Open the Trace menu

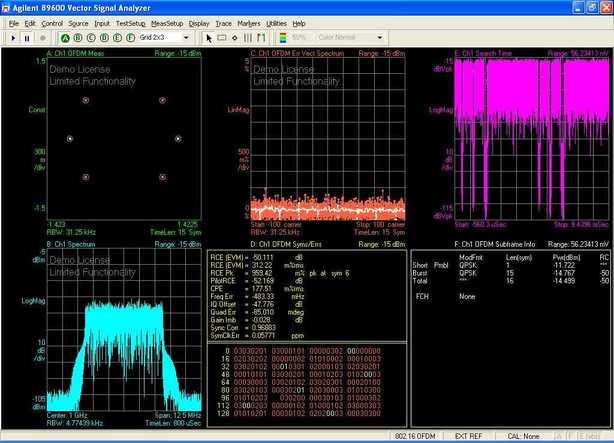pyautogui.click(x=224, y=24)
